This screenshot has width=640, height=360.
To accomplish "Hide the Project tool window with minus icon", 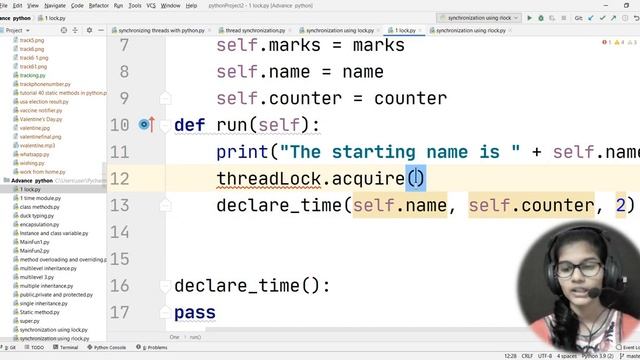I will tap(101, 30).
